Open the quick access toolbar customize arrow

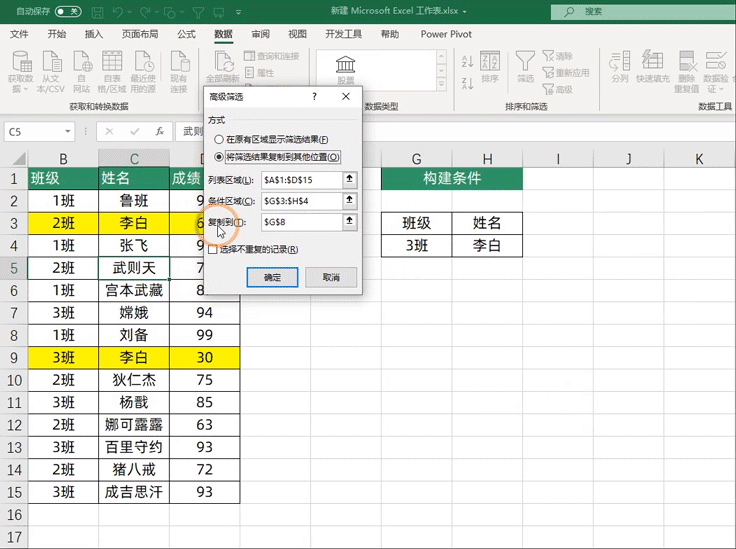238,12
